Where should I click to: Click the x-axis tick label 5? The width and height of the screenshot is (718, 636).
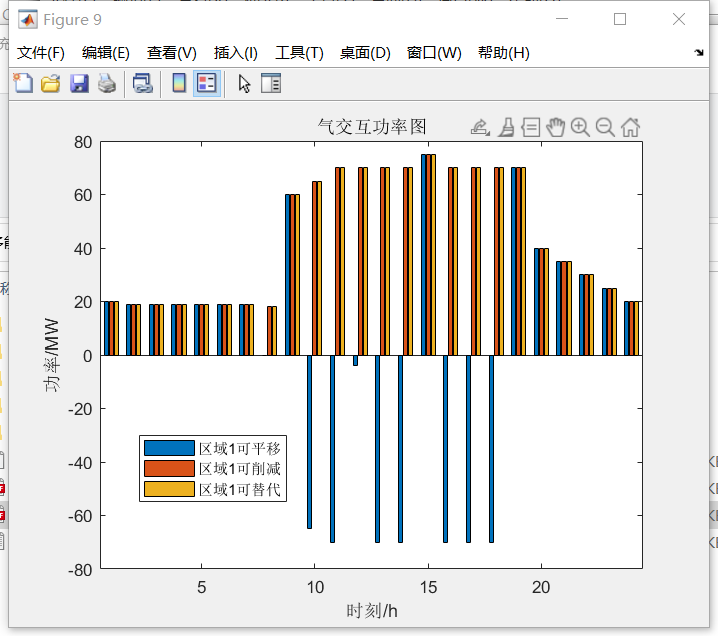click(x=201, y=587)
